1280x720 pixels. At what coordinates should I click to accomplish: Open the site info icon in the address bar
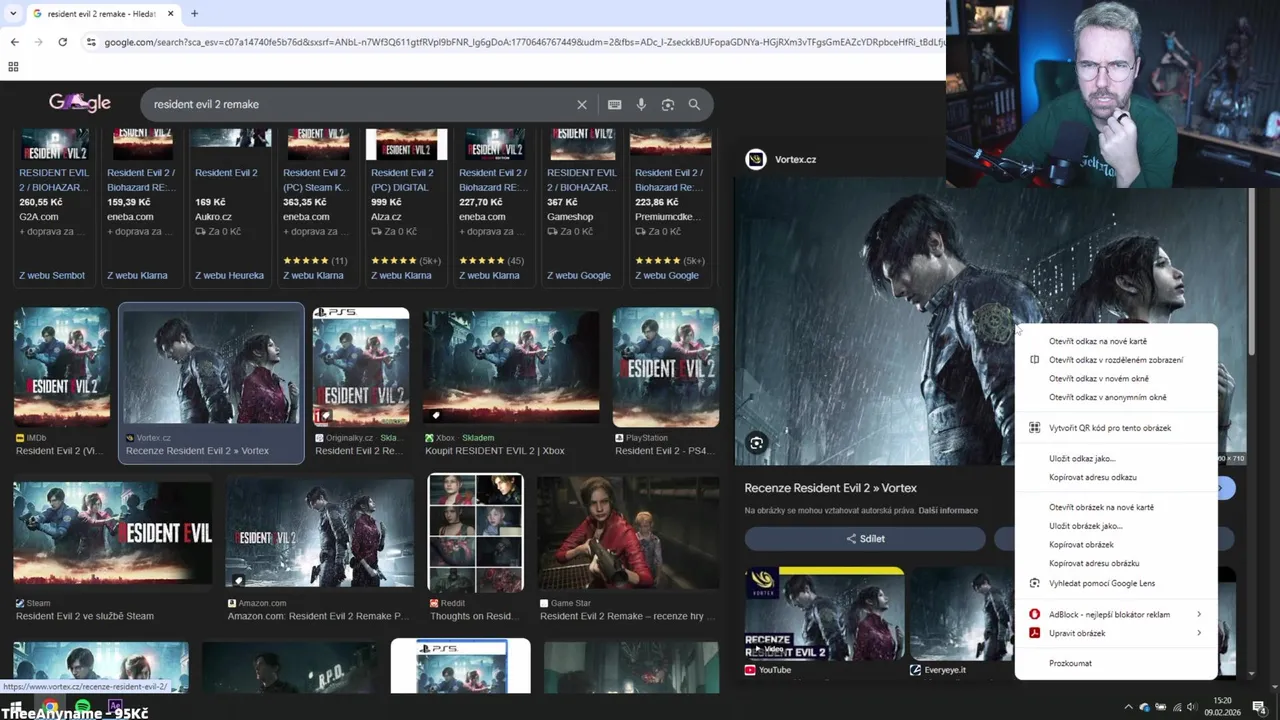pos(91,42)
